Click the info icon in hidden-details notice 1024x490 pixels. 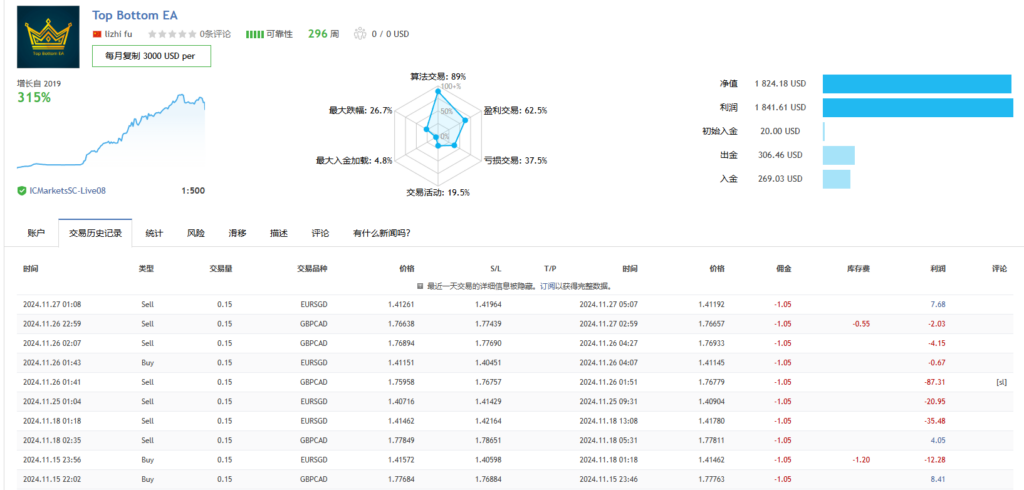[420, 285]
